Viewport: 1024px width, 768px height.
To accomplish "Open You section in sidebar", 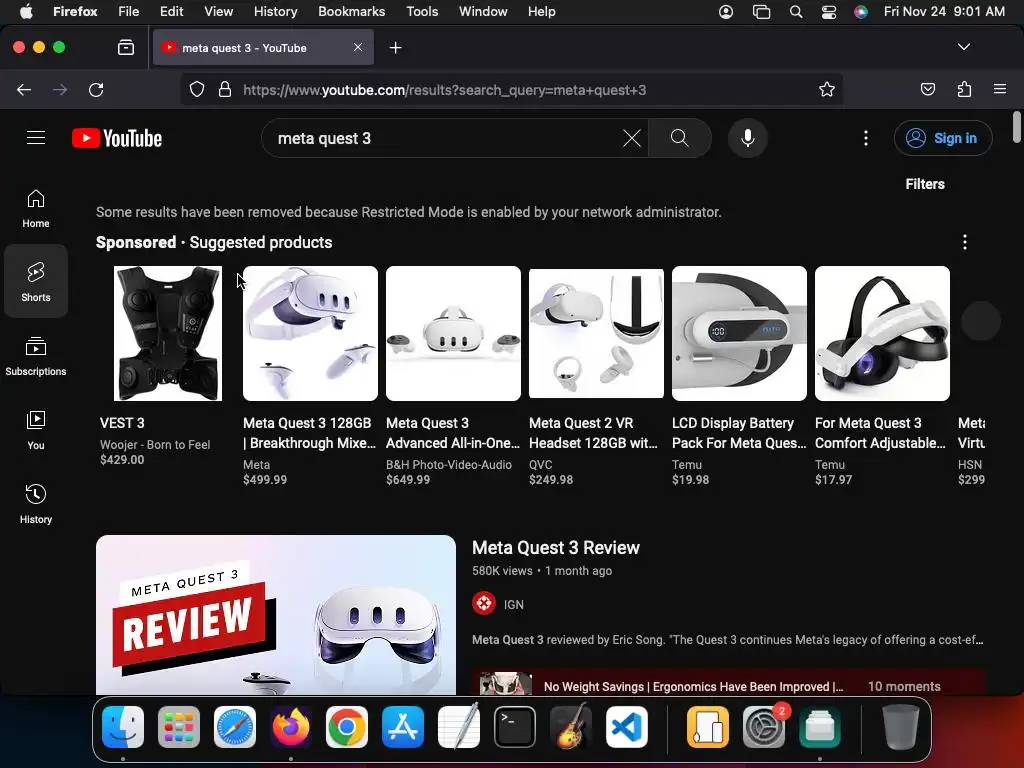I will (36, 430).
